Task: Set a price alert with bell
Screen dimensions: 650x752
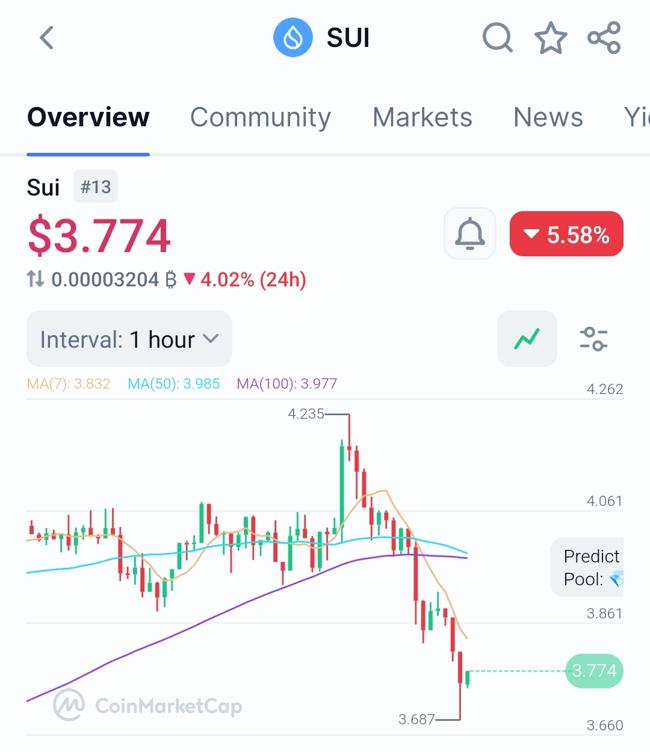Action: pos(469,234)
